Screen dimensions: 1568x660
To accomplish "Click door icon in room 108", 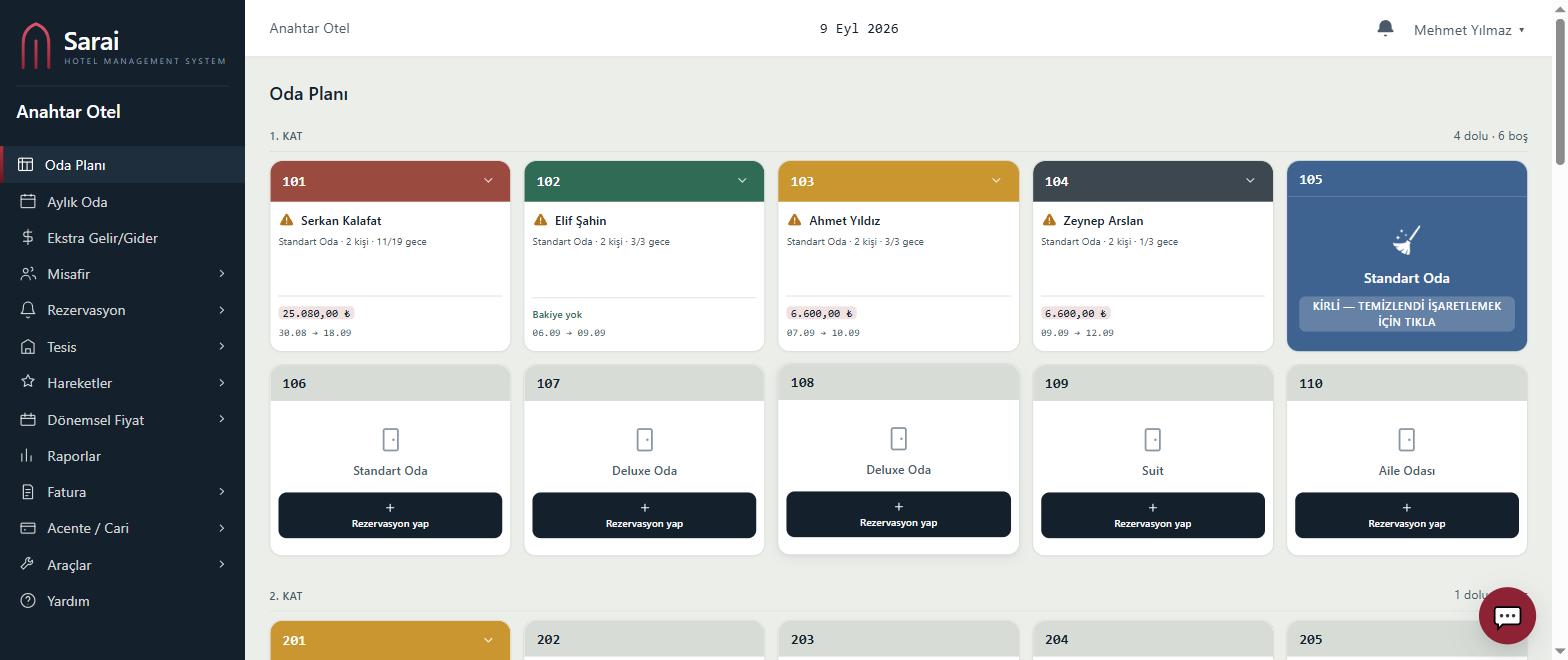I will 898,438.
